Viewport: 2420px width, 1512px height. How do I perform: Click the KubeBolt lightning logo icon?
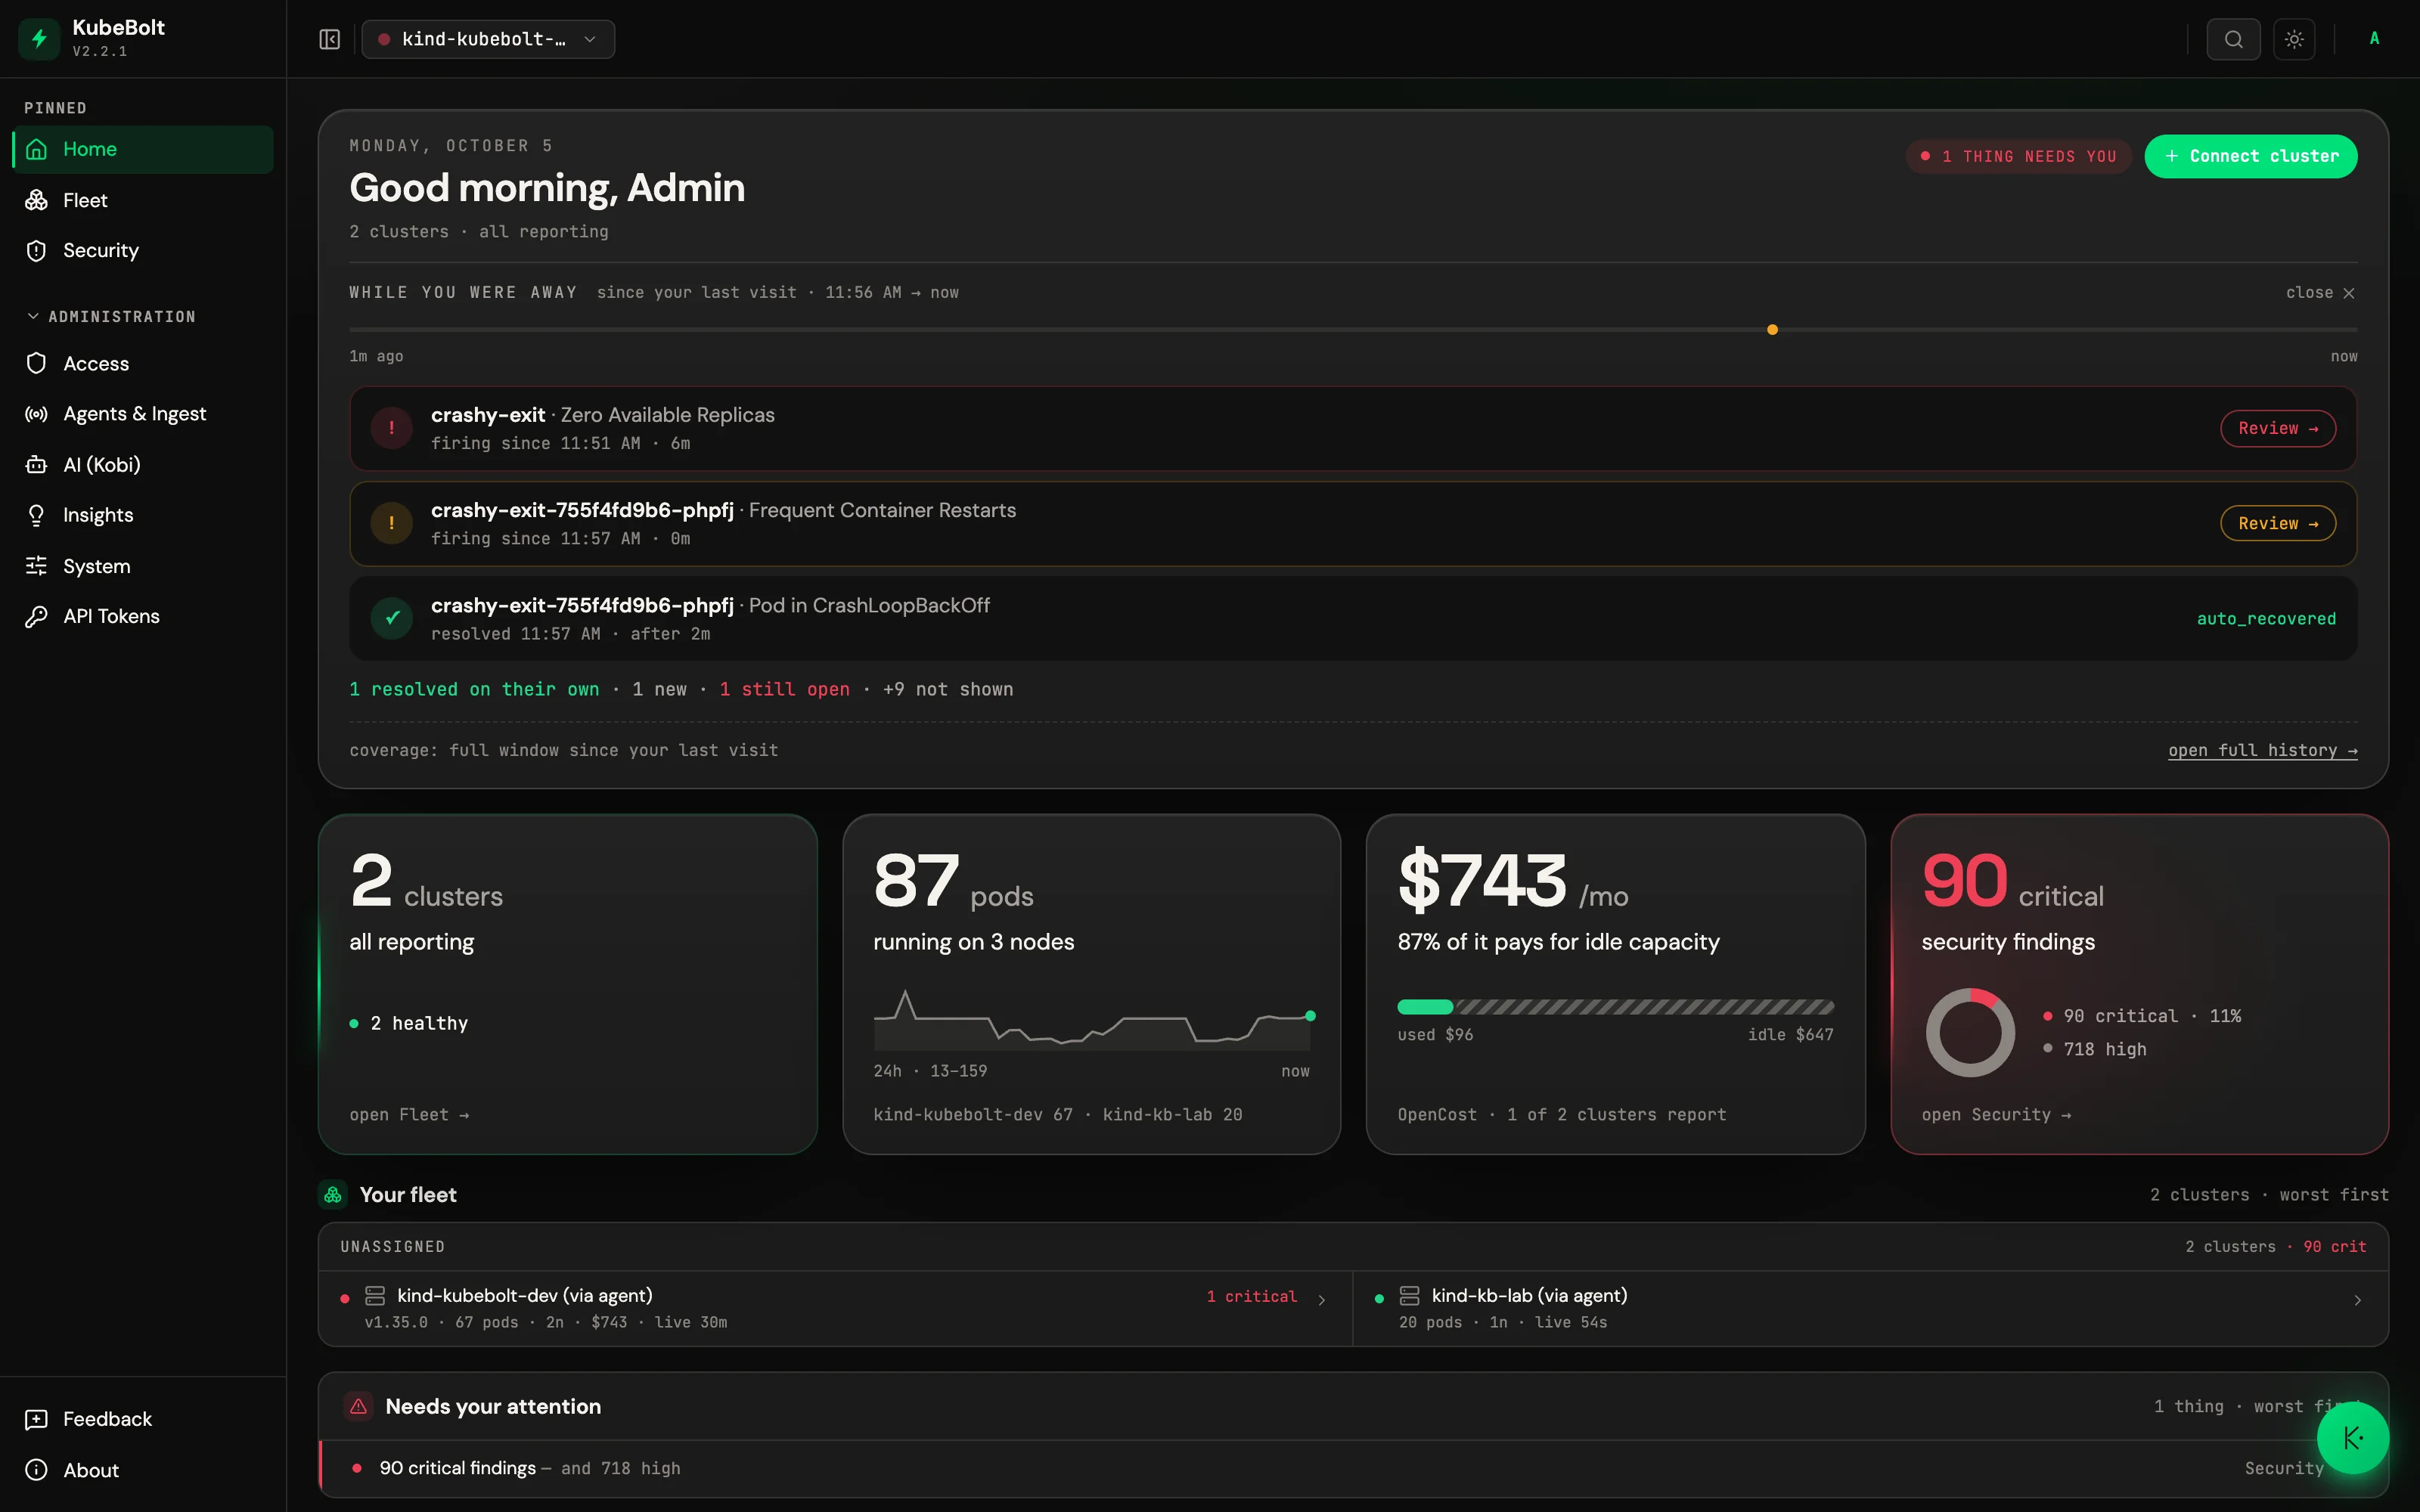[x=39, y=39]
